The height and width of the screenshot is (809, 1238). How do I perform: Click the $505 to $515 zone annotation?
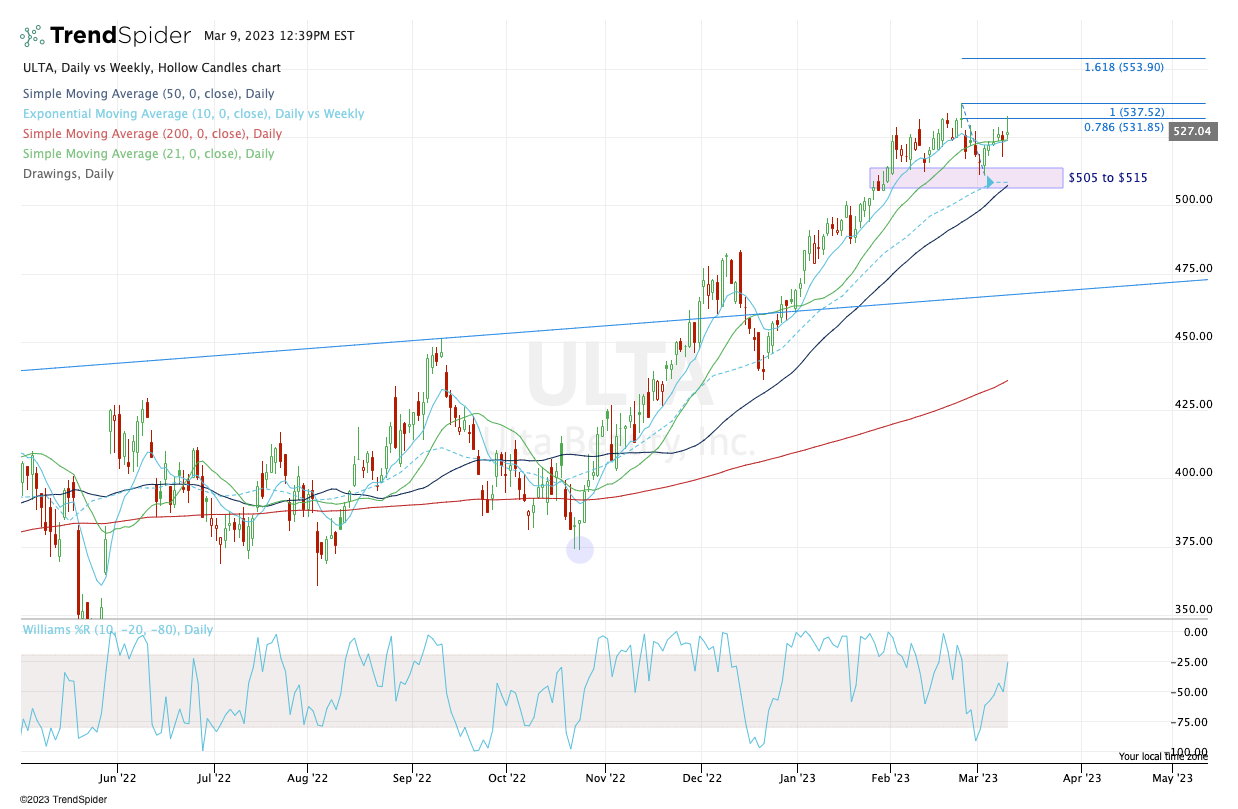[x=1108, y=178]
